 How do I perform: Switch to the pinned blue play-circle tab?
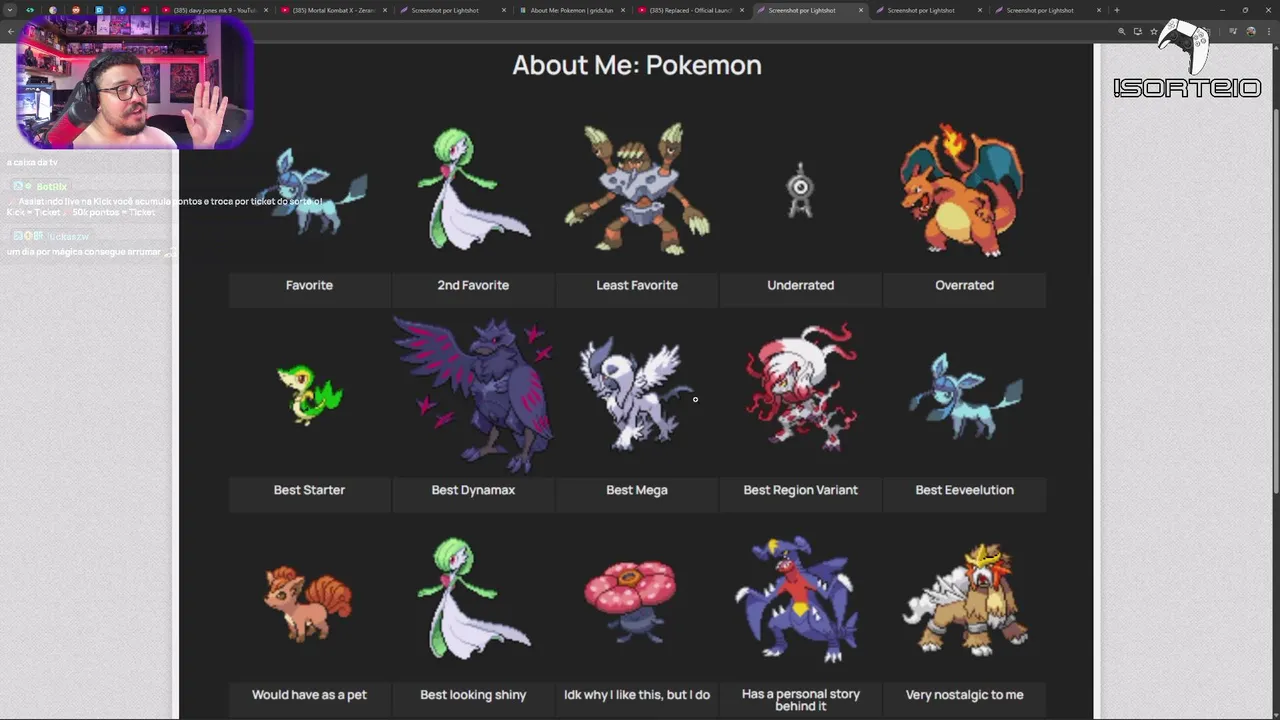pos(122,10)
